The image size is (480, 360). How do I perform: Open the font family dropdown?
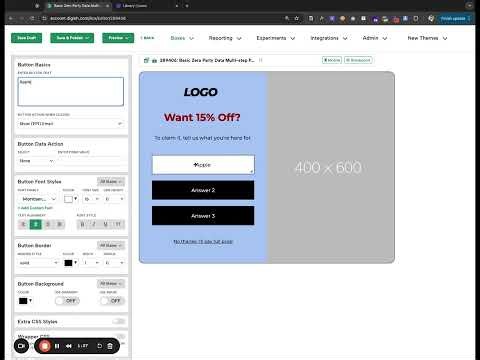tap(38, 199)
